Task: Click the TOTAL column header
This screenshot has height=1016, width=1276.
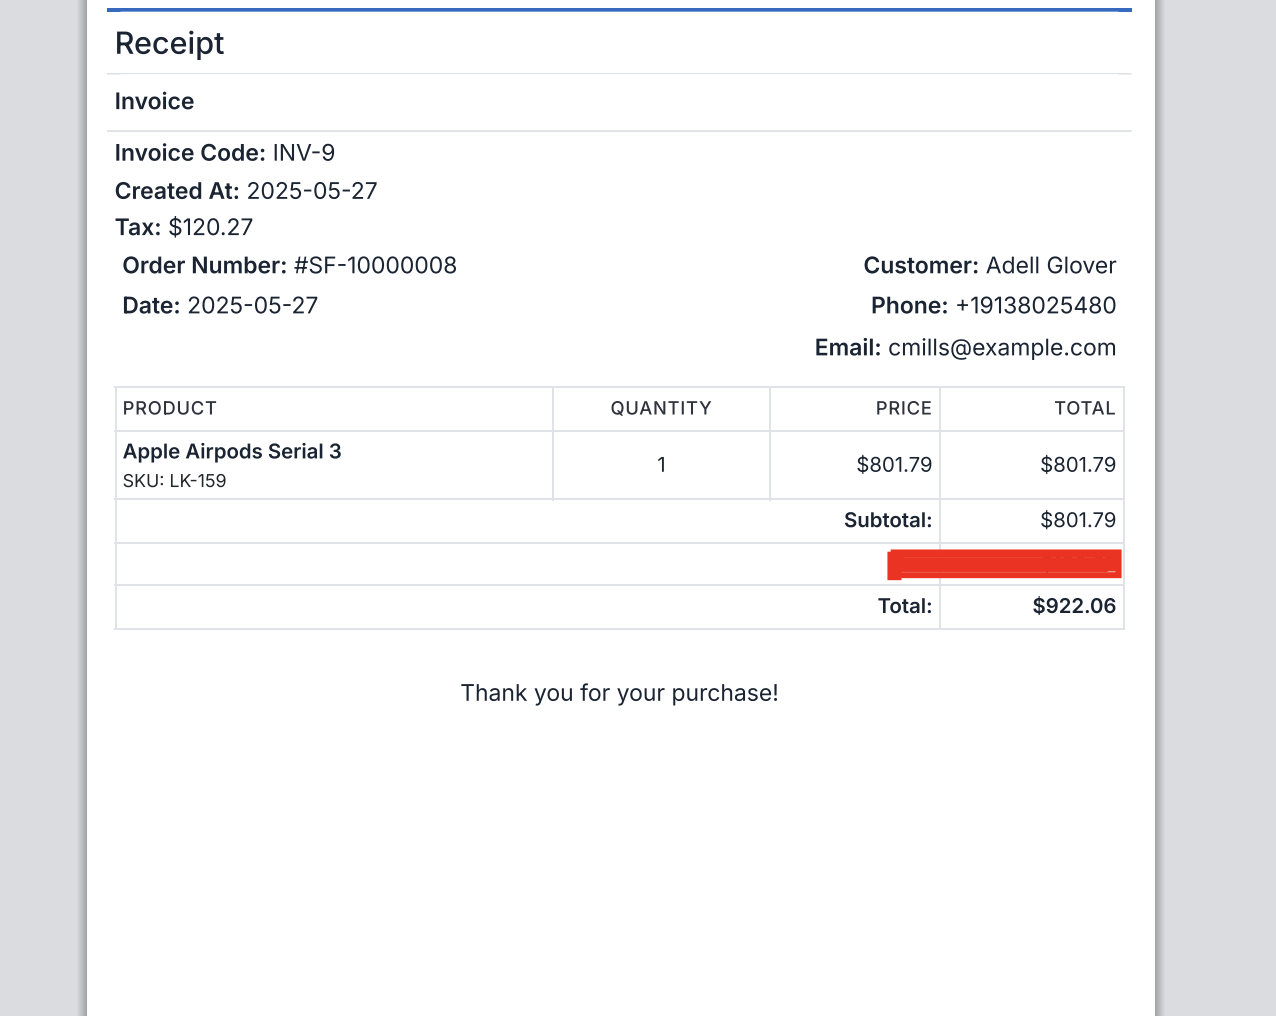Action: [x=1084, y=408]
